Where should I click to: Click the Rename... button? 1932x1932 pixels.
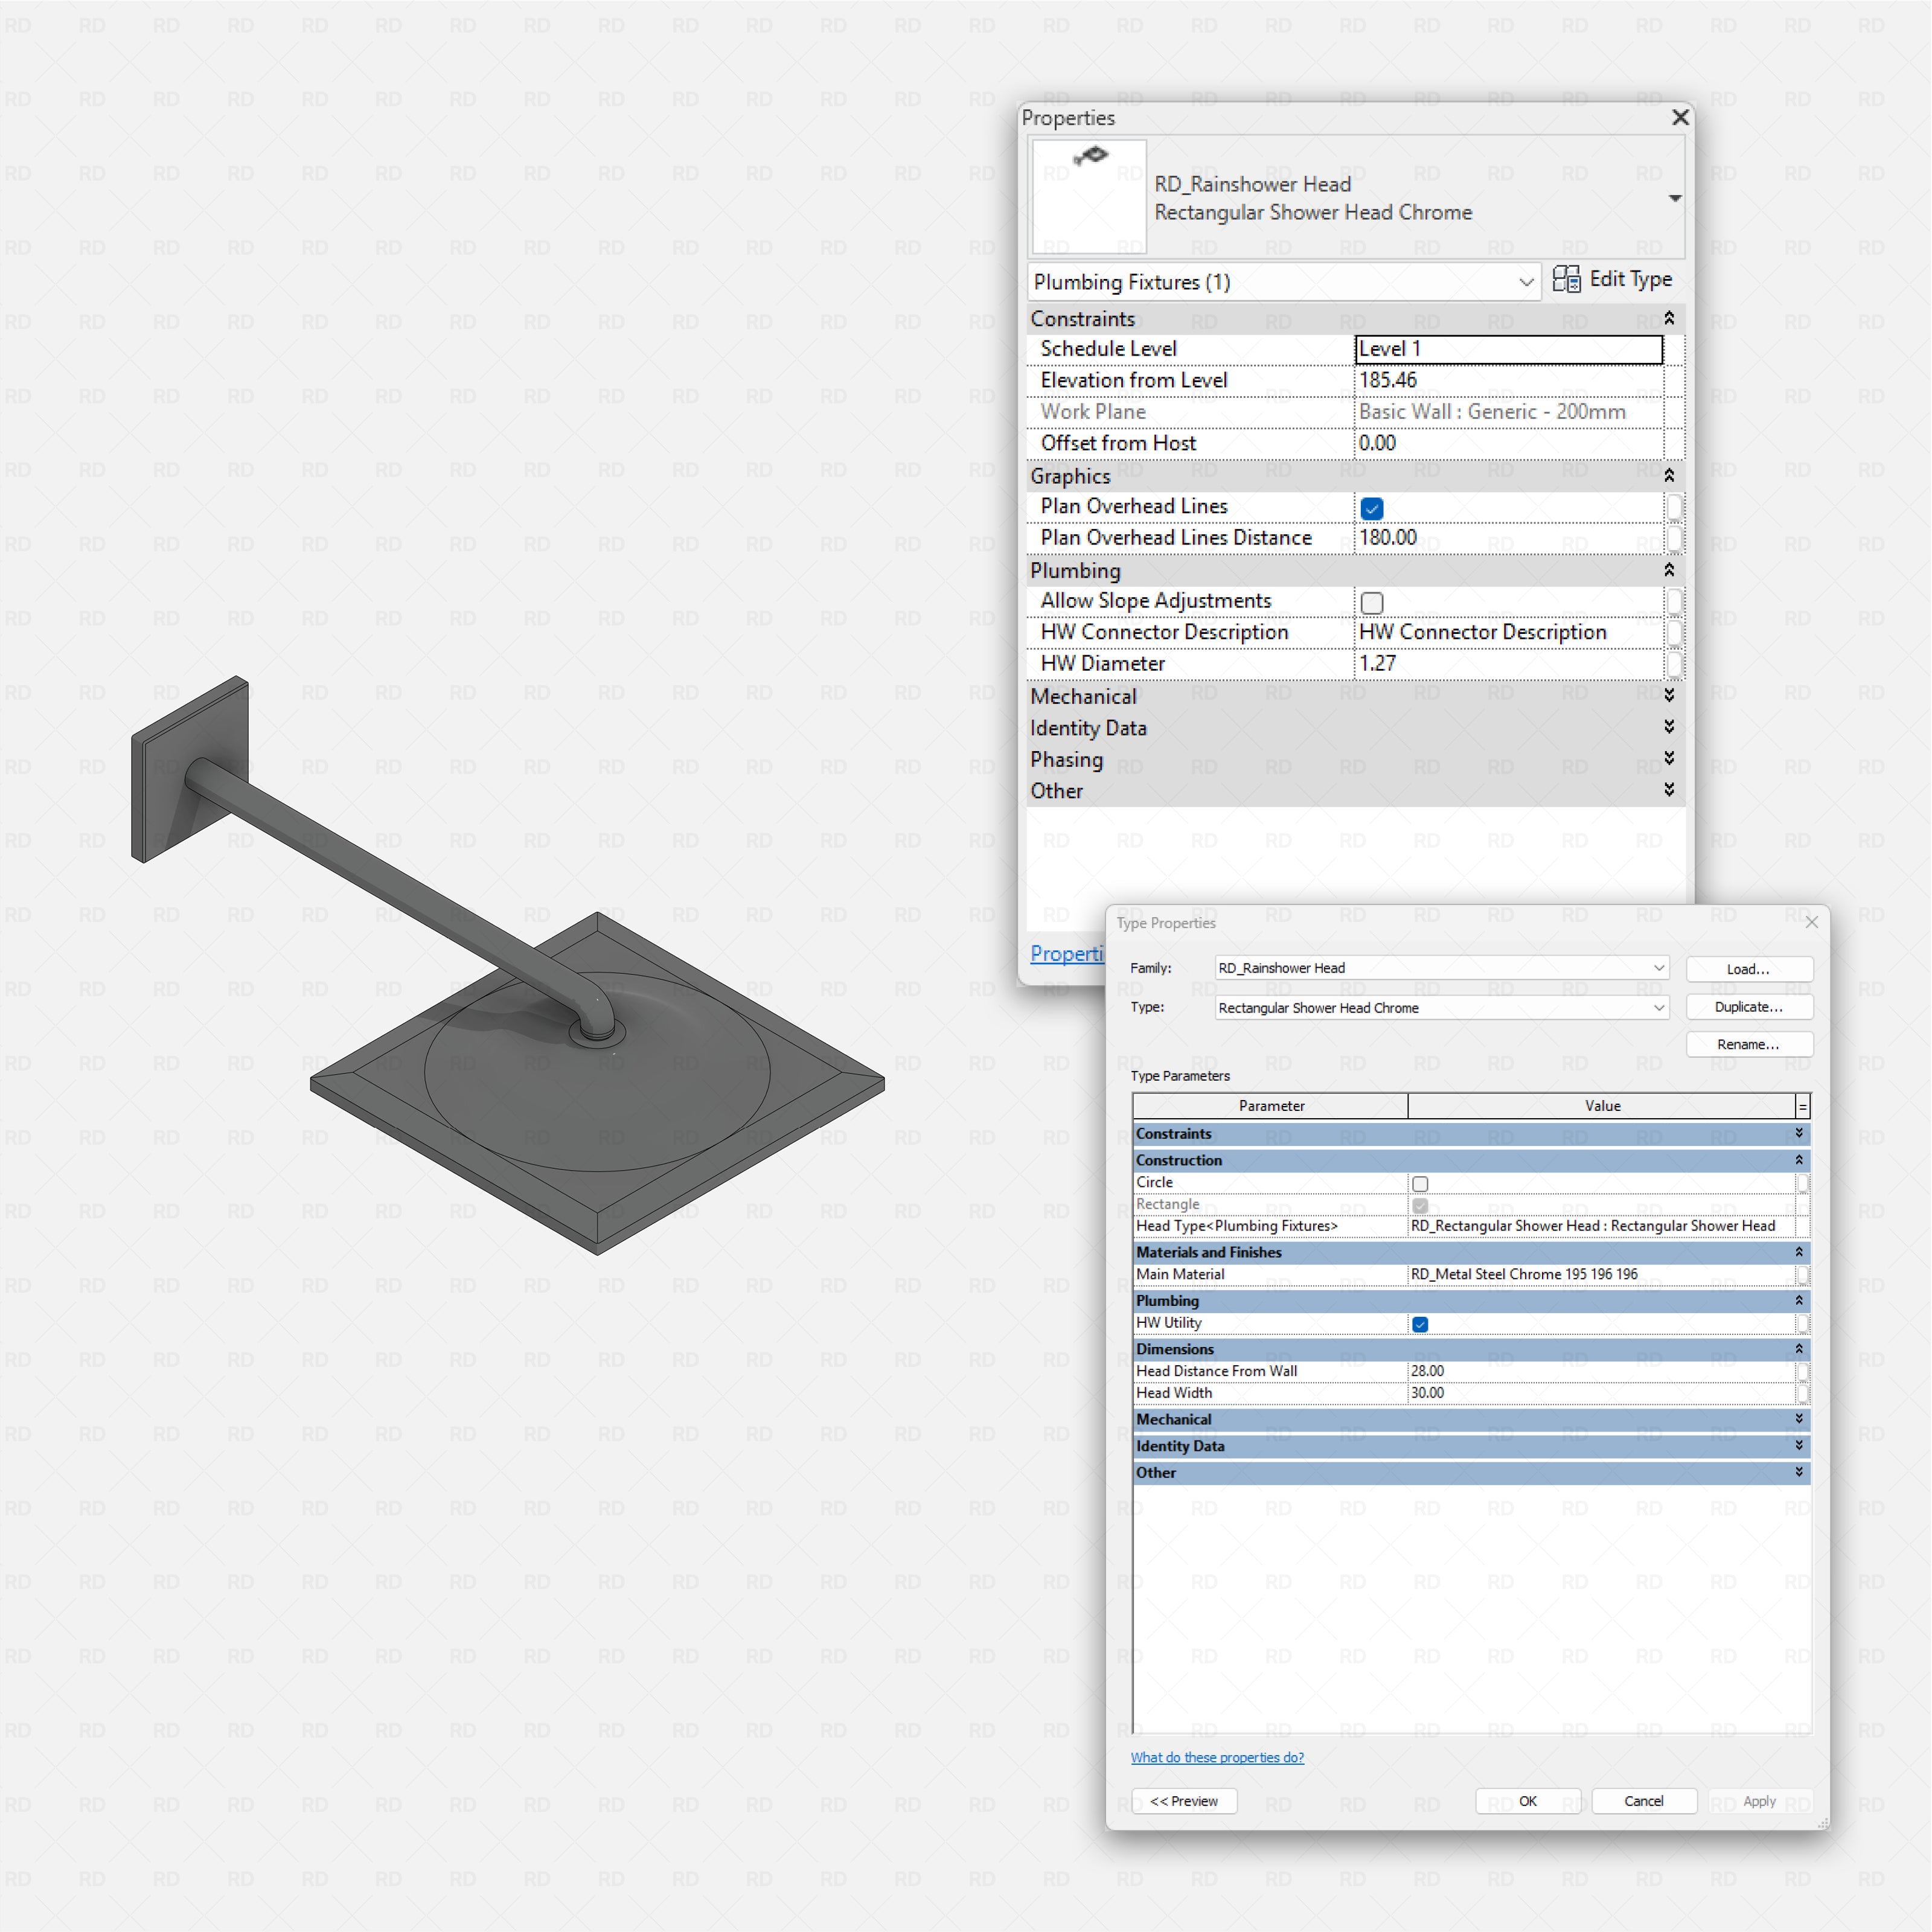coord(1749,1044)
